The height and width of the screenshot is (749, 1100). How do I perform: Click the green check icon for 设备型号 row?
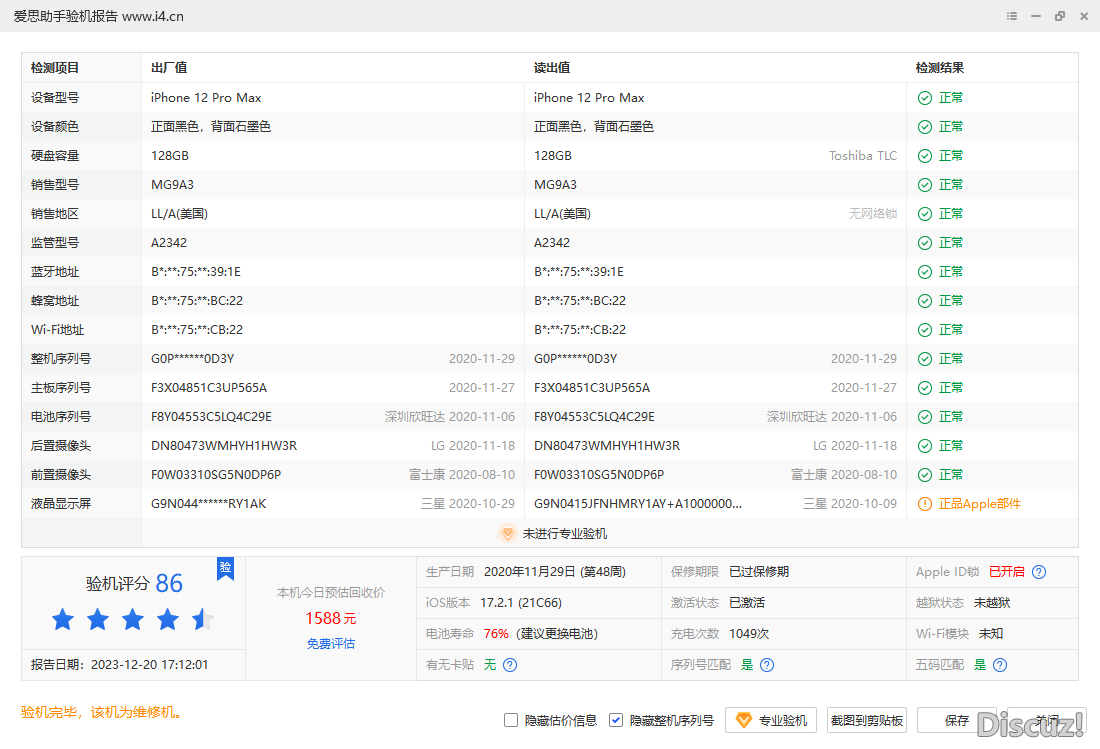[925, 98]
